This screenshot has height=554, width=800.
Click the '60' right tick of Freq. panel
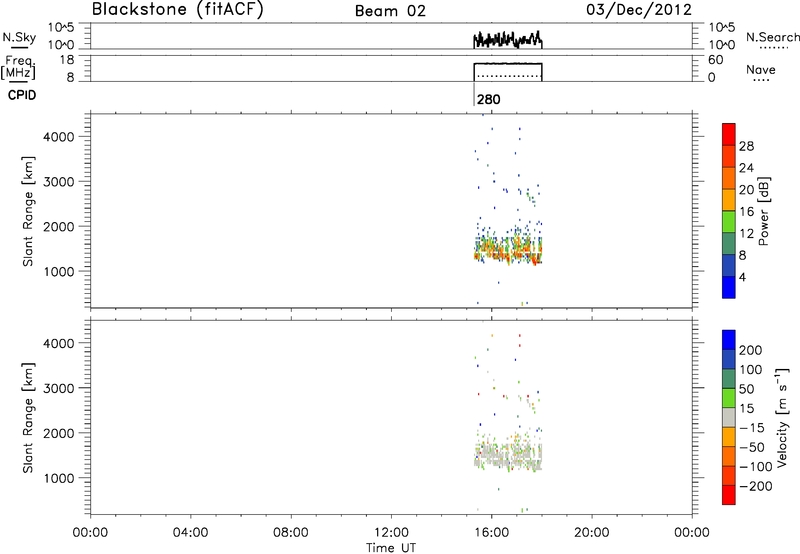click(x=715, y=60)
